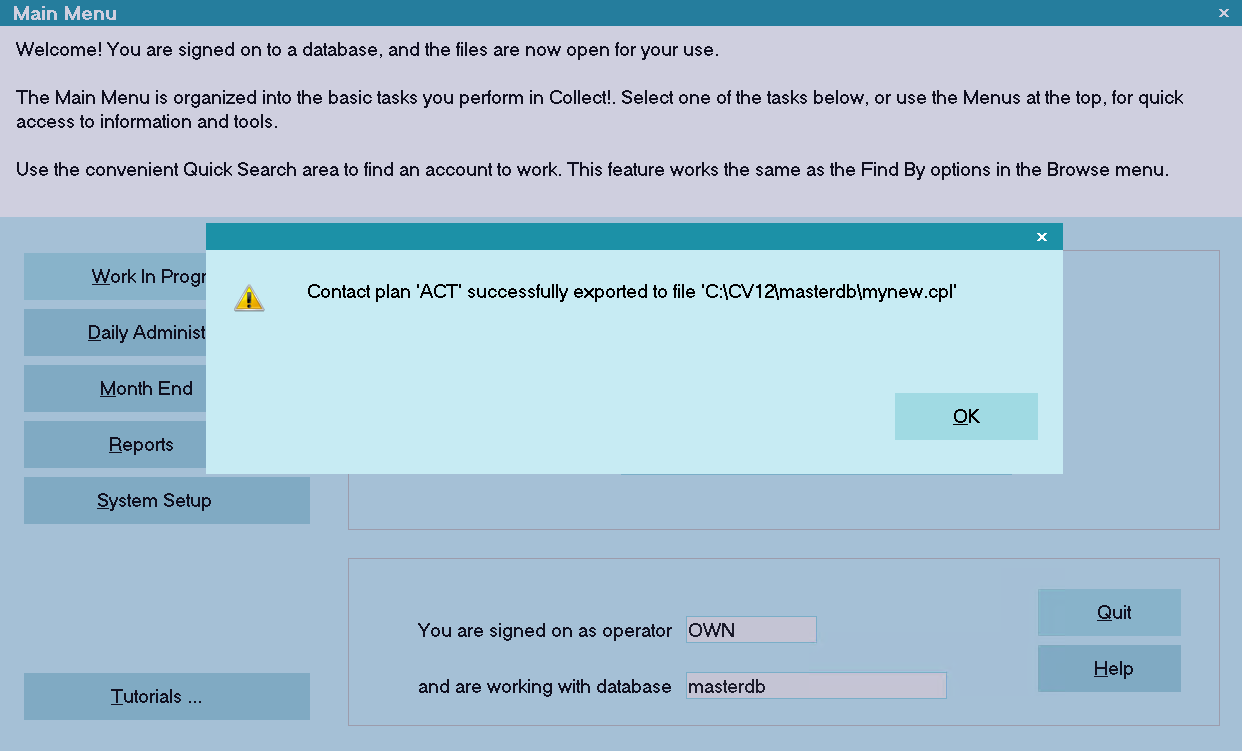Close the export confirmation dialog with X
Image resolution: width=1242 pixels, height=751 pixels.
tap(1042, 237)
